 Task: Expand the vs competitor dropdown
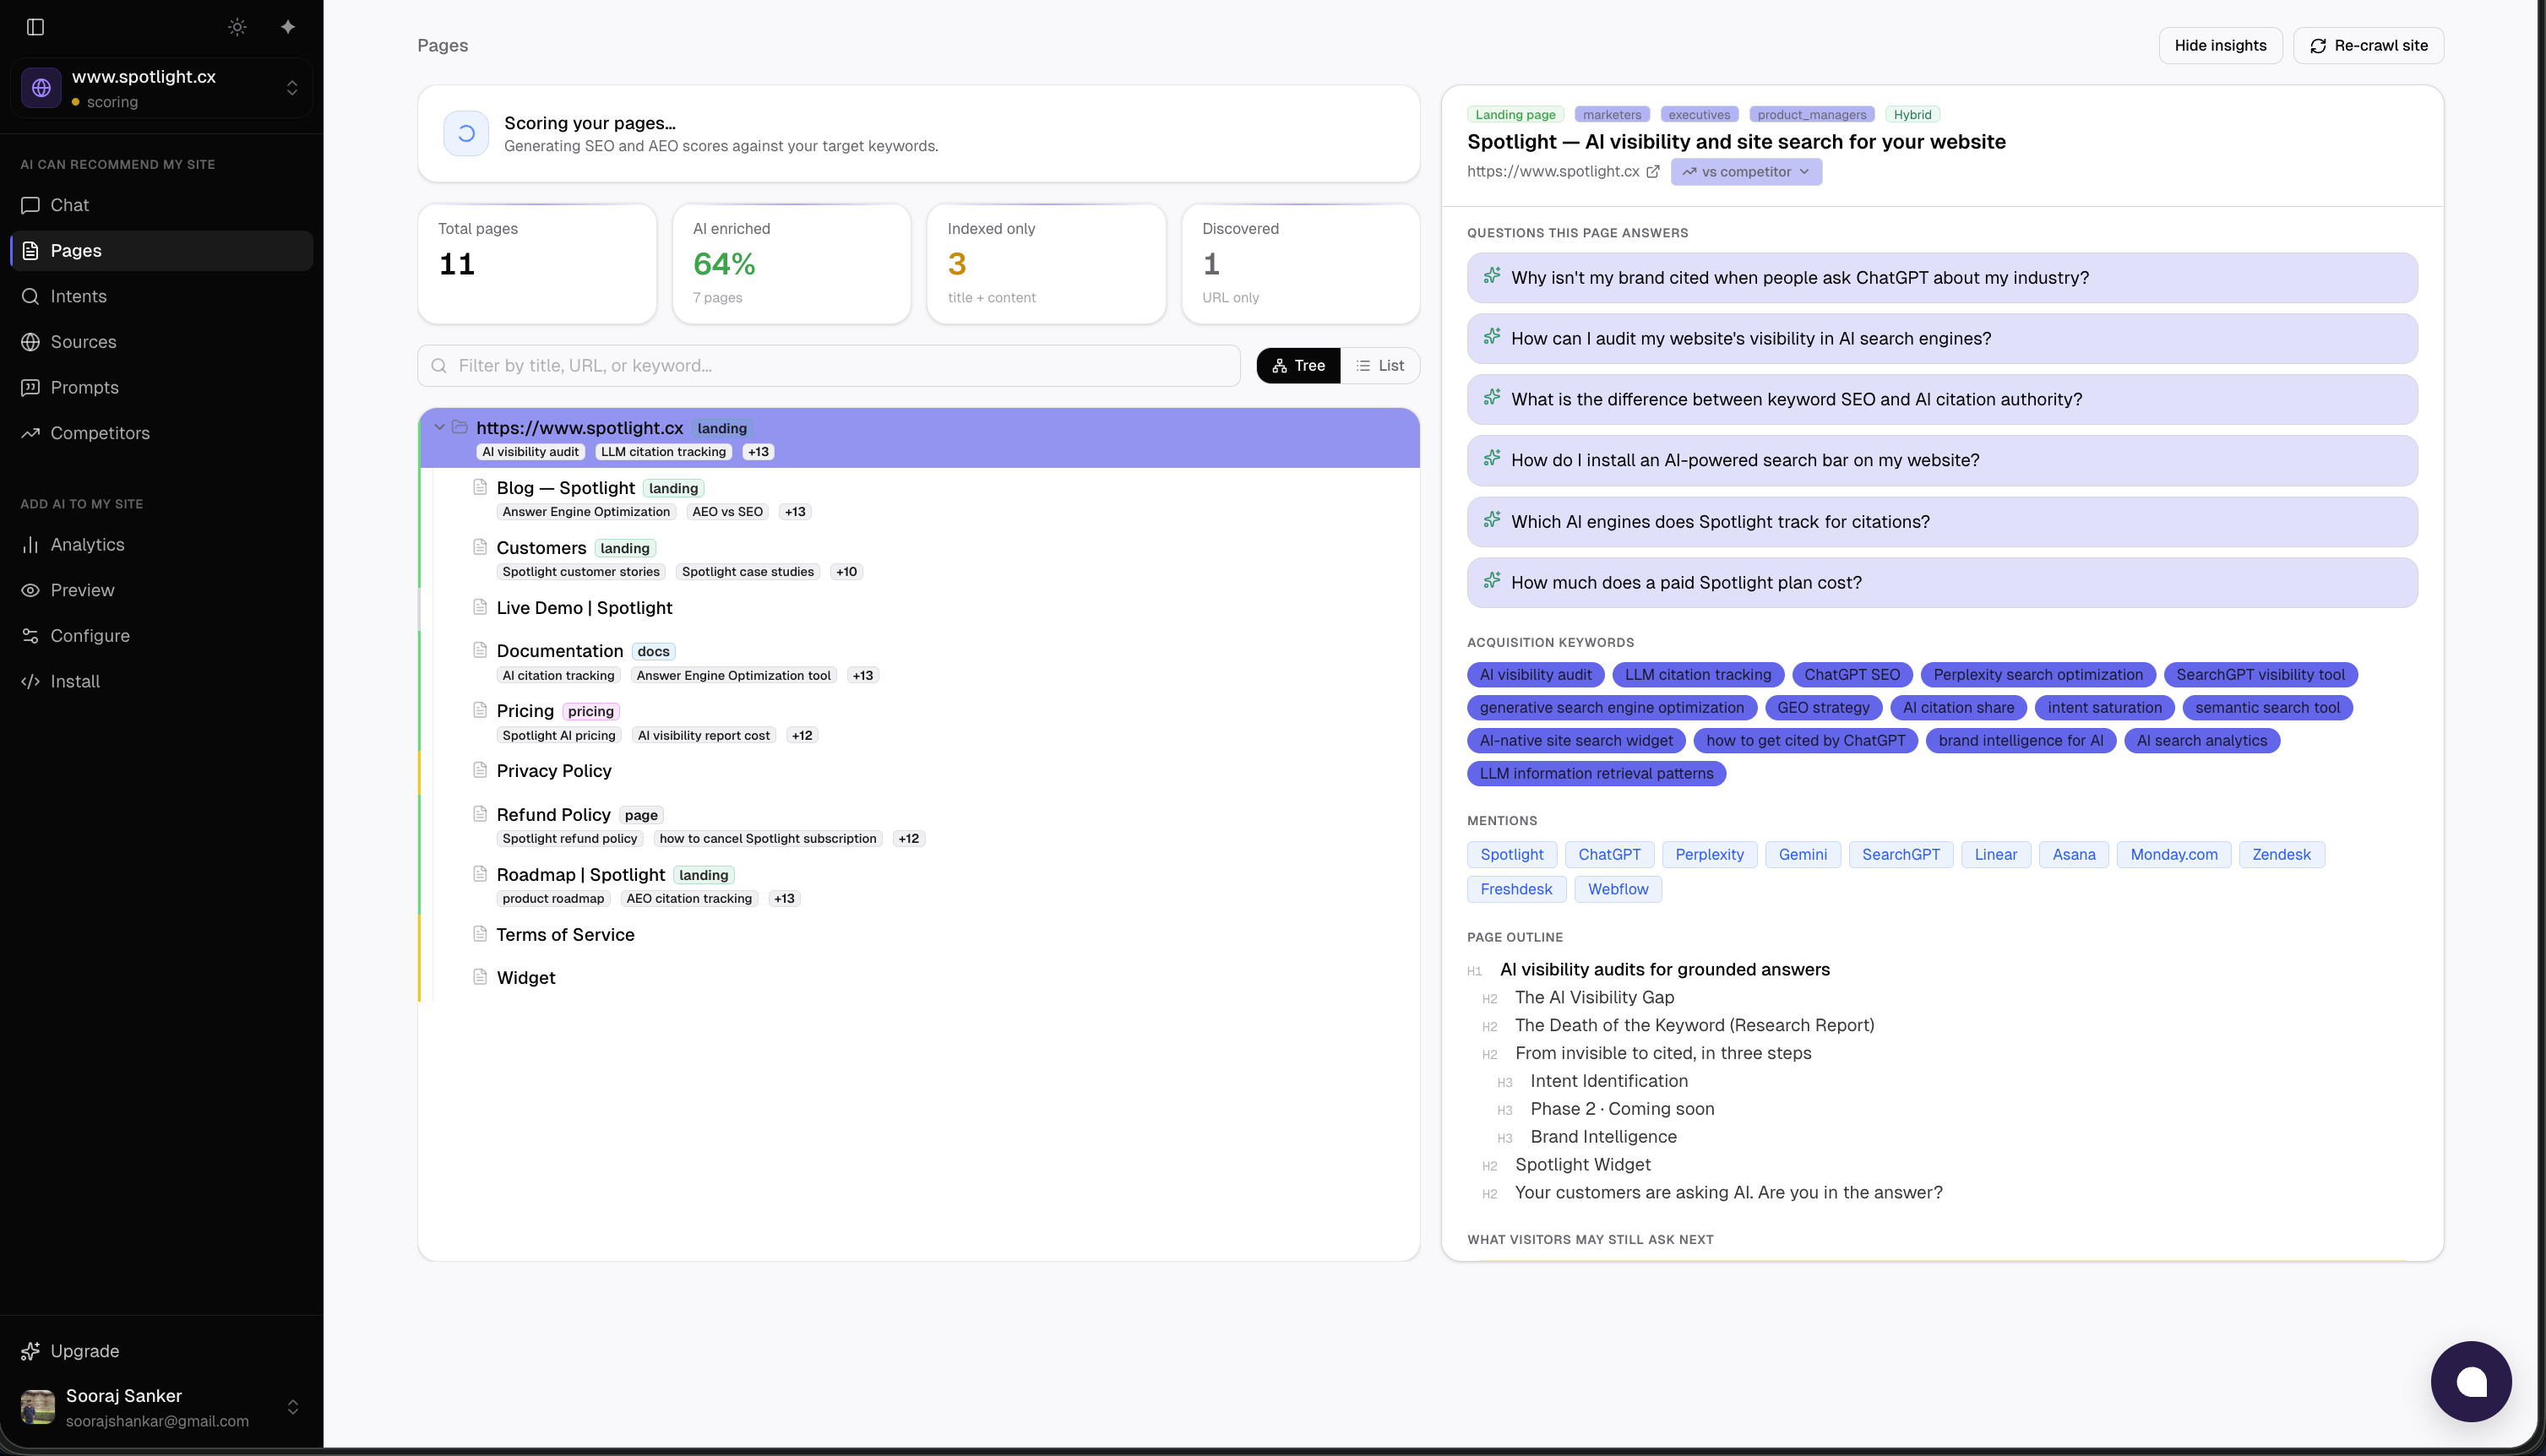point(1746,172)
